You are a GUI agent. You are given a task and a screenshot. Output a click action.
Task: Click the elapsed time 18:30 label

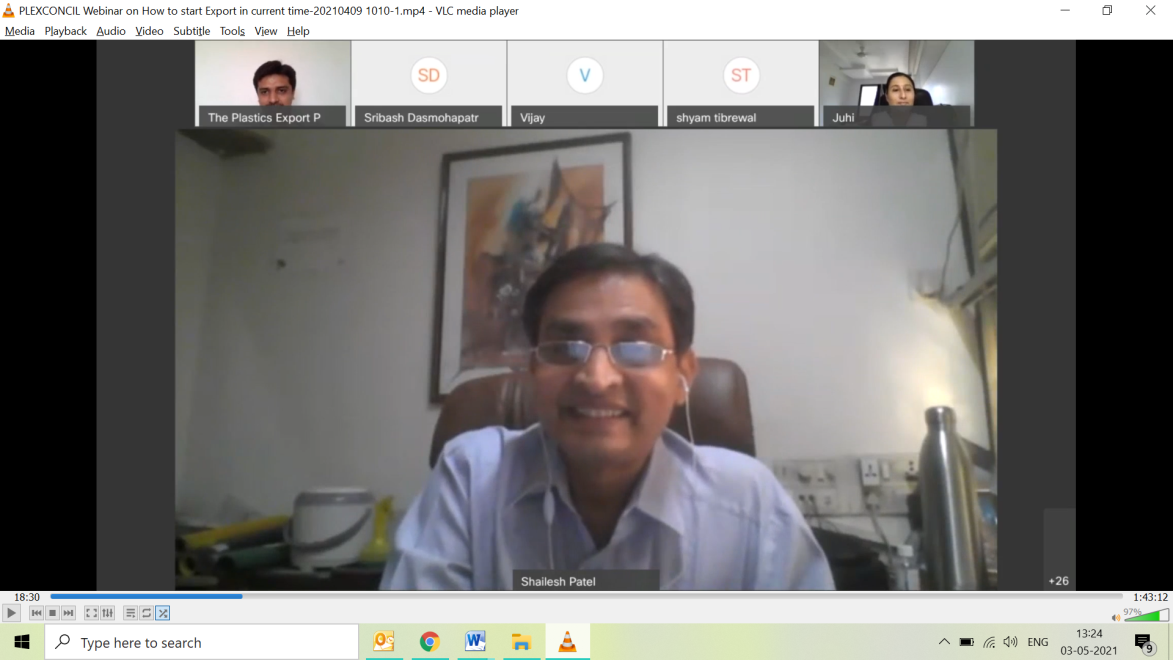(x=27, y=597)
